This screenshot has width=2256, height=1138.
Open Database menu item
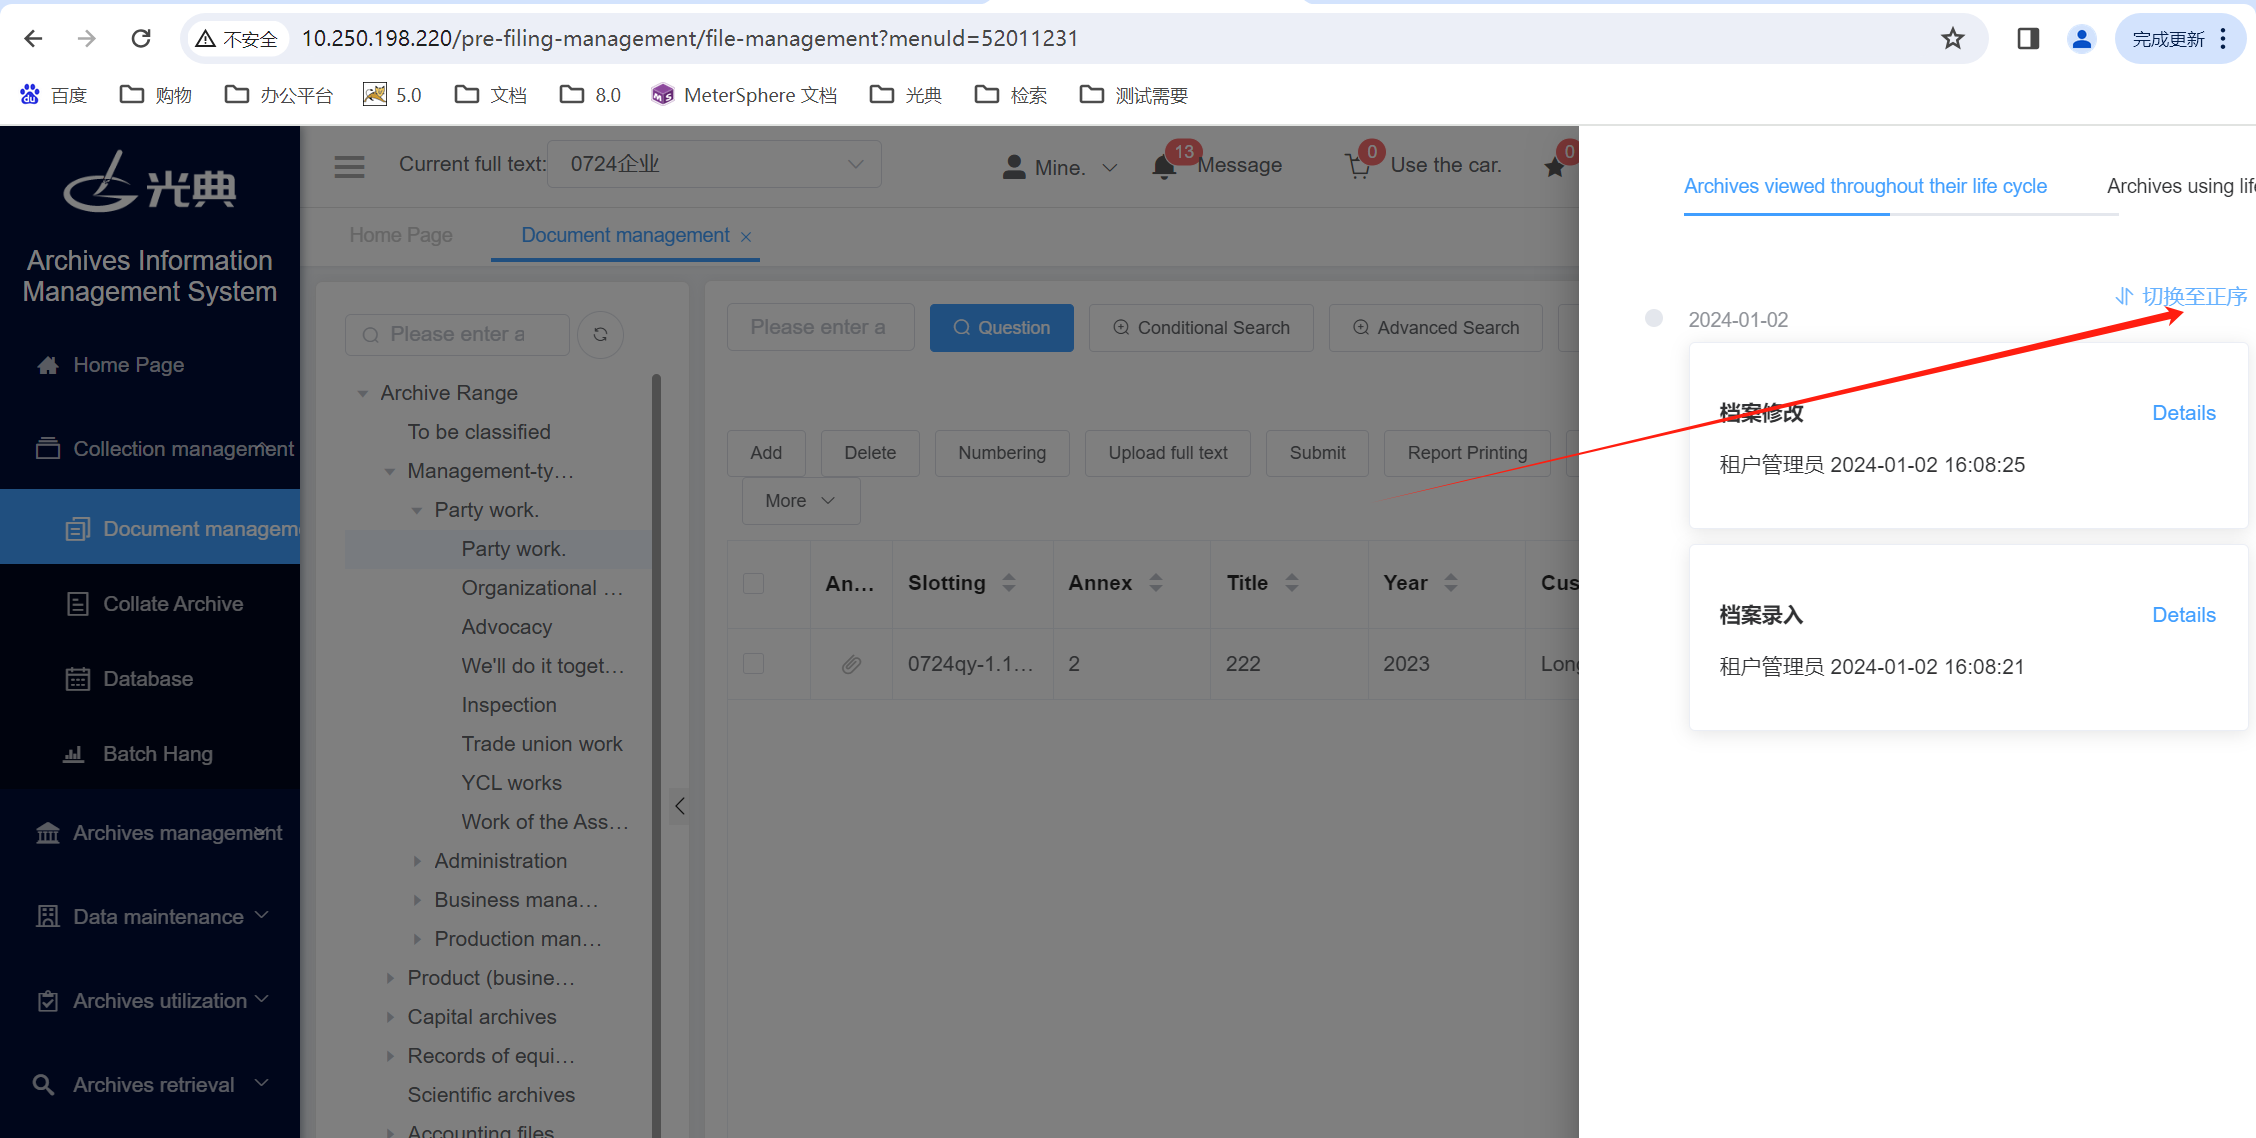coord(150,679)
